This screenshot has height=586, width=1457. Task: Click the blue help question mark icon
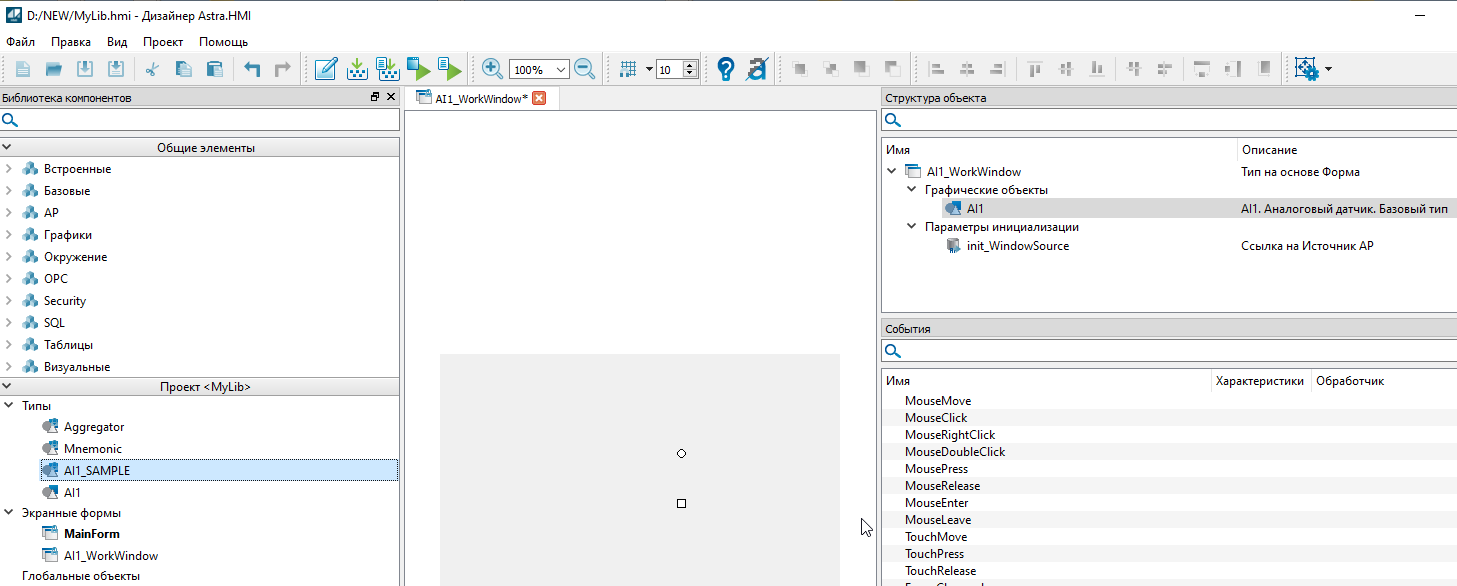coord(726,69)
